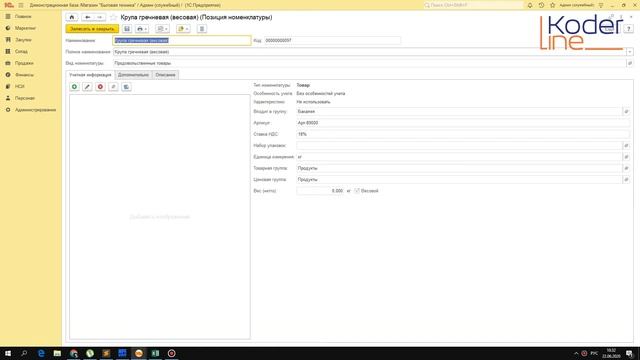
Task: Click the Полное наименование field
Action: click(369, 52)
